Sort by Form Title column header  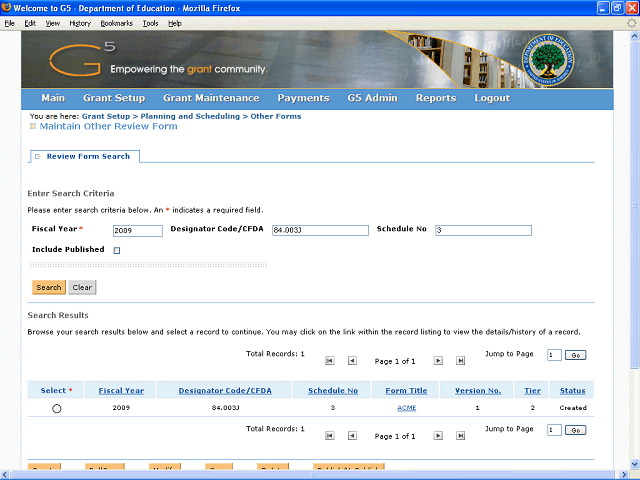[x=406, y=391]
